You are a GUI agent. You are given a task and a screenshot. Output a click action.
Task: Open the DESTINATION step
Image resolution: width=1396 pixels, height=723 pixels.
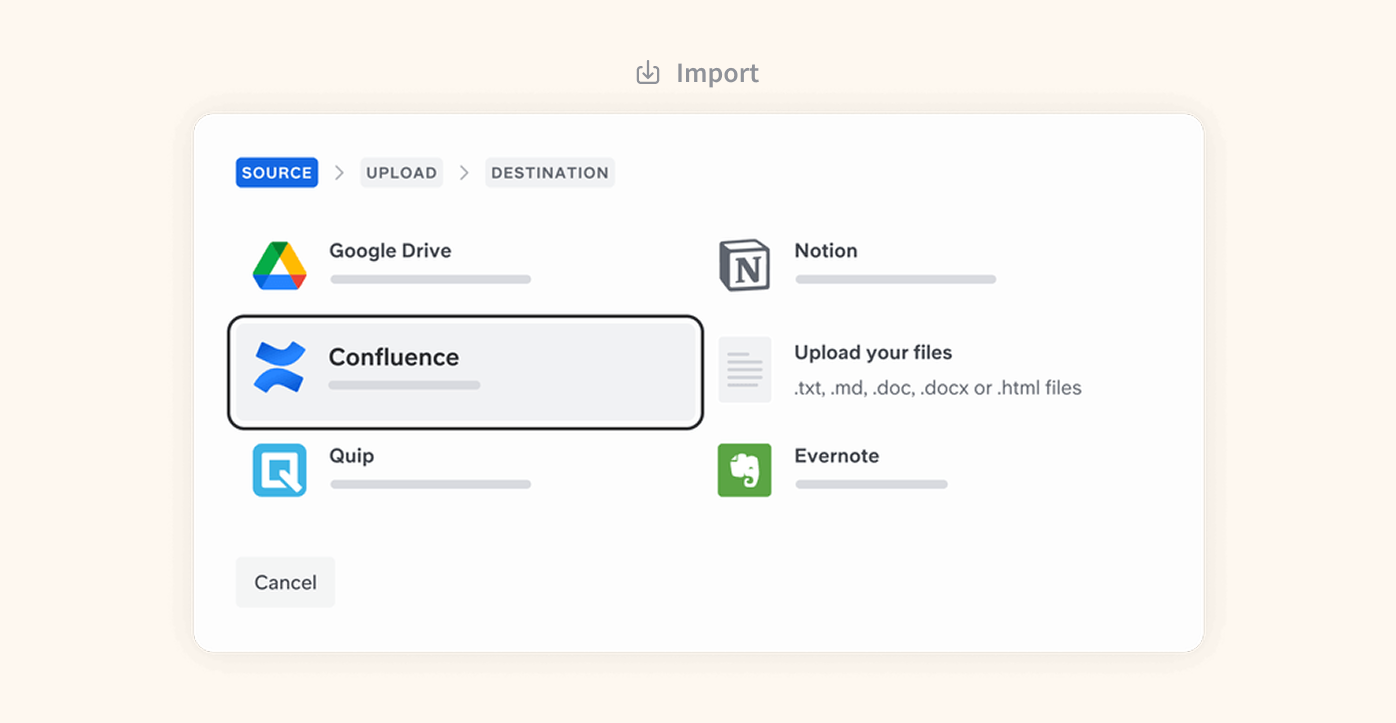click(549, 173)
